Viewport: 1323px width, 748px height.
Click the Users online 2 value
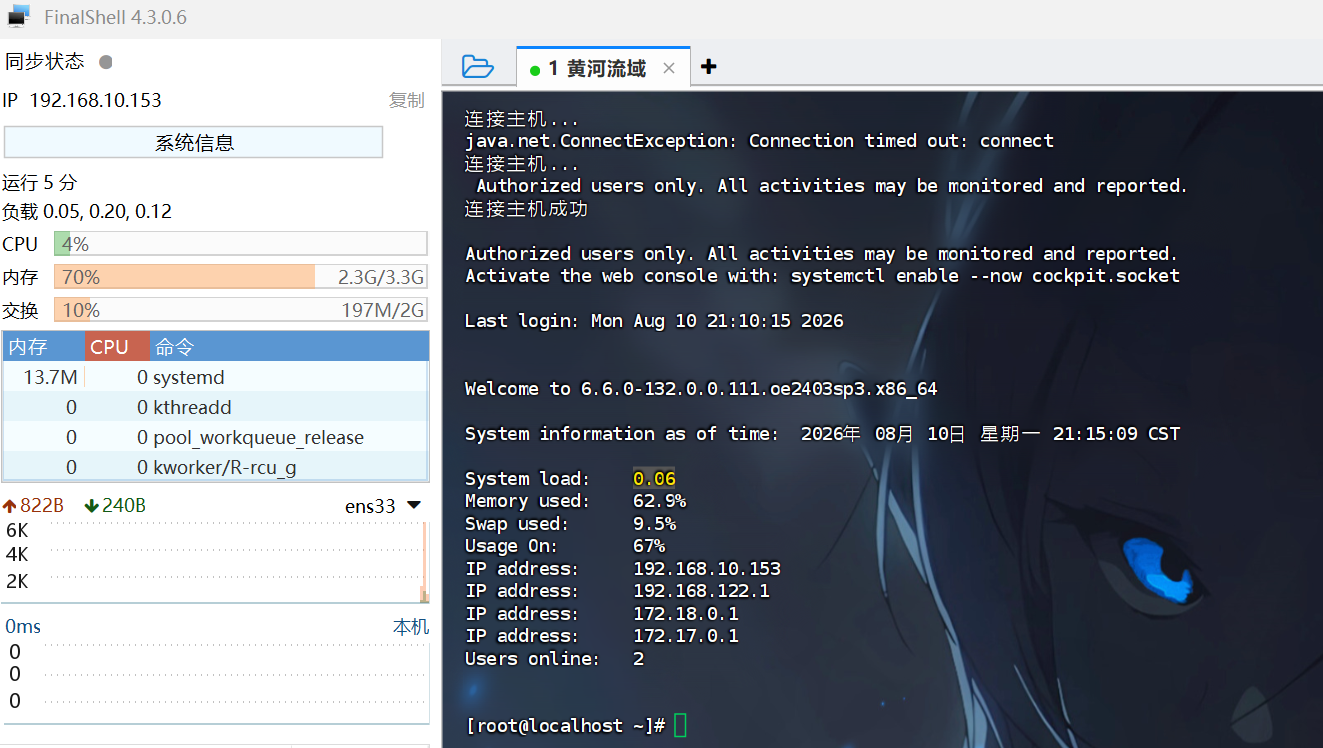(638, 659)
